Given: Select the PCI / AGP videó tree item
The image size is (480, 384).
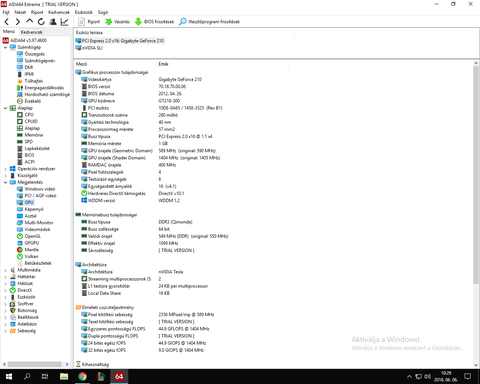Looking at the screenshot, I should [40, 196].
